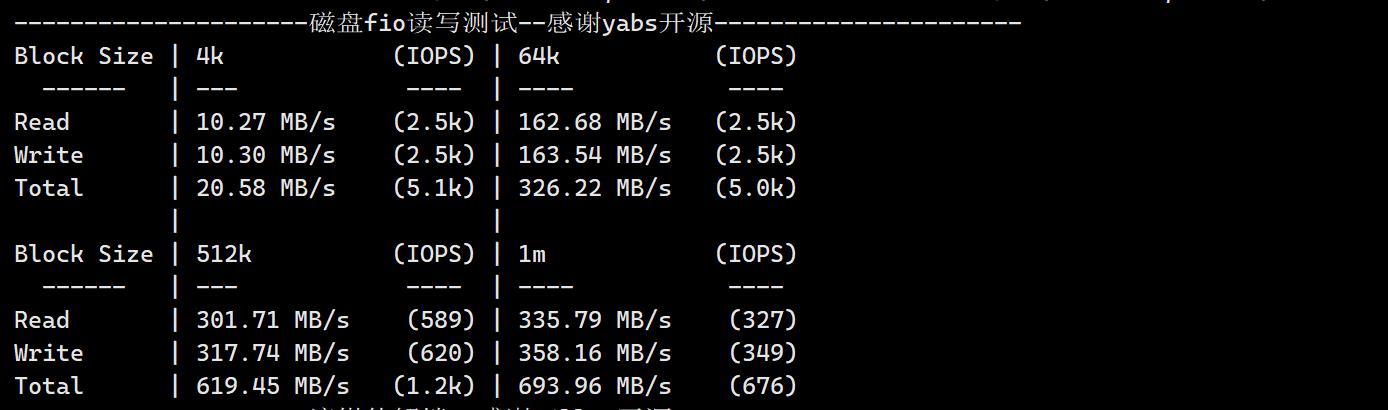
Task: Select the 317.74 MB/s write value
Action: 273,353
